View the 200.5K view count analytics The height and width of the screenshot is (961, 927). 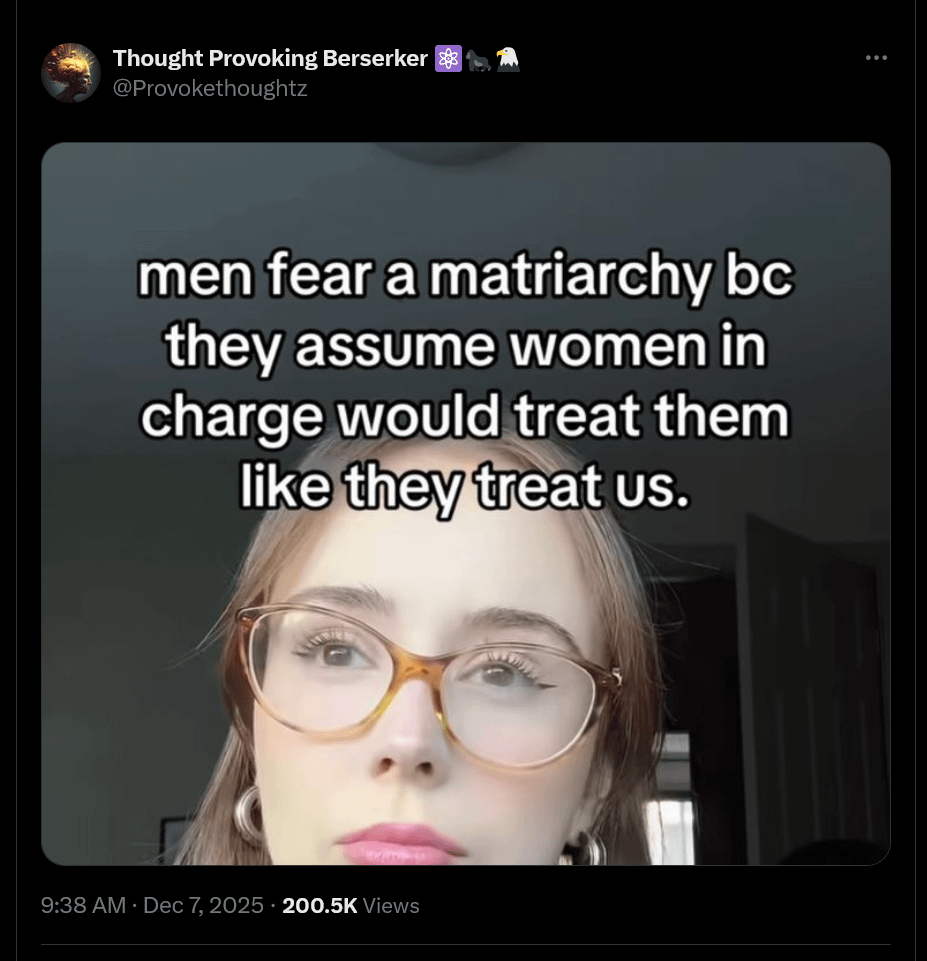(x=320, y=905)
